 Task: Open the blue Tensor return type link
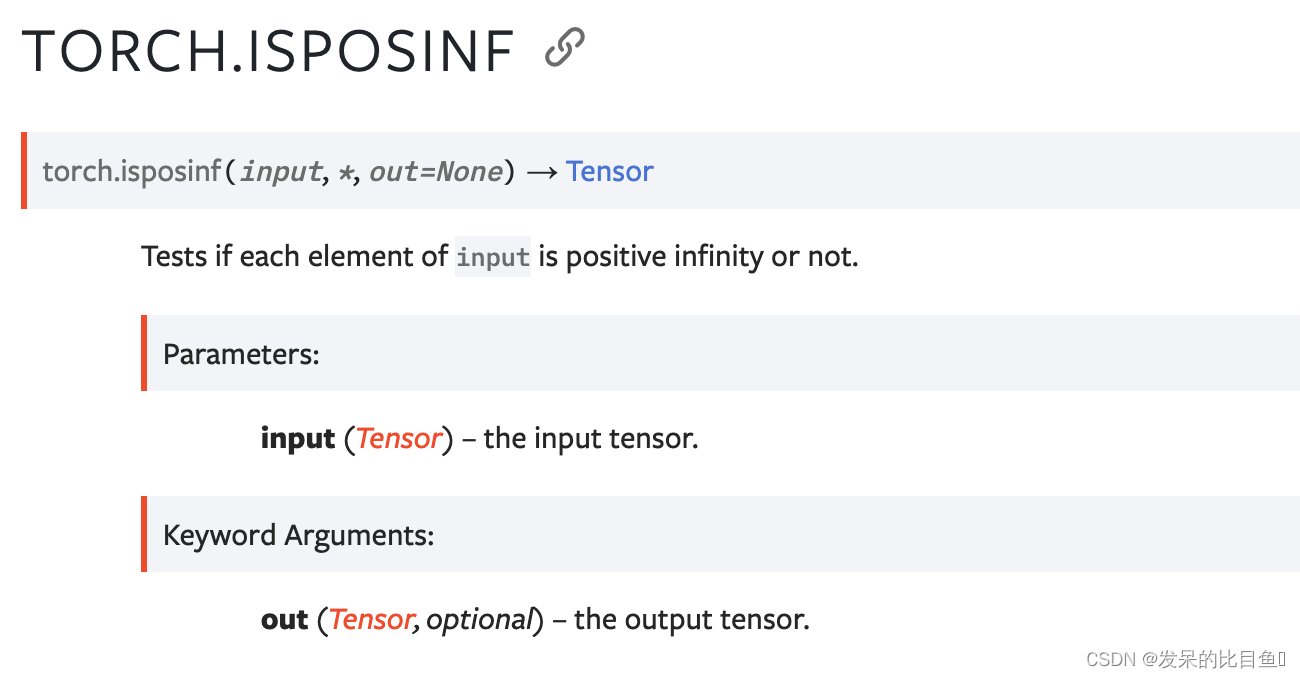[609, 171]
